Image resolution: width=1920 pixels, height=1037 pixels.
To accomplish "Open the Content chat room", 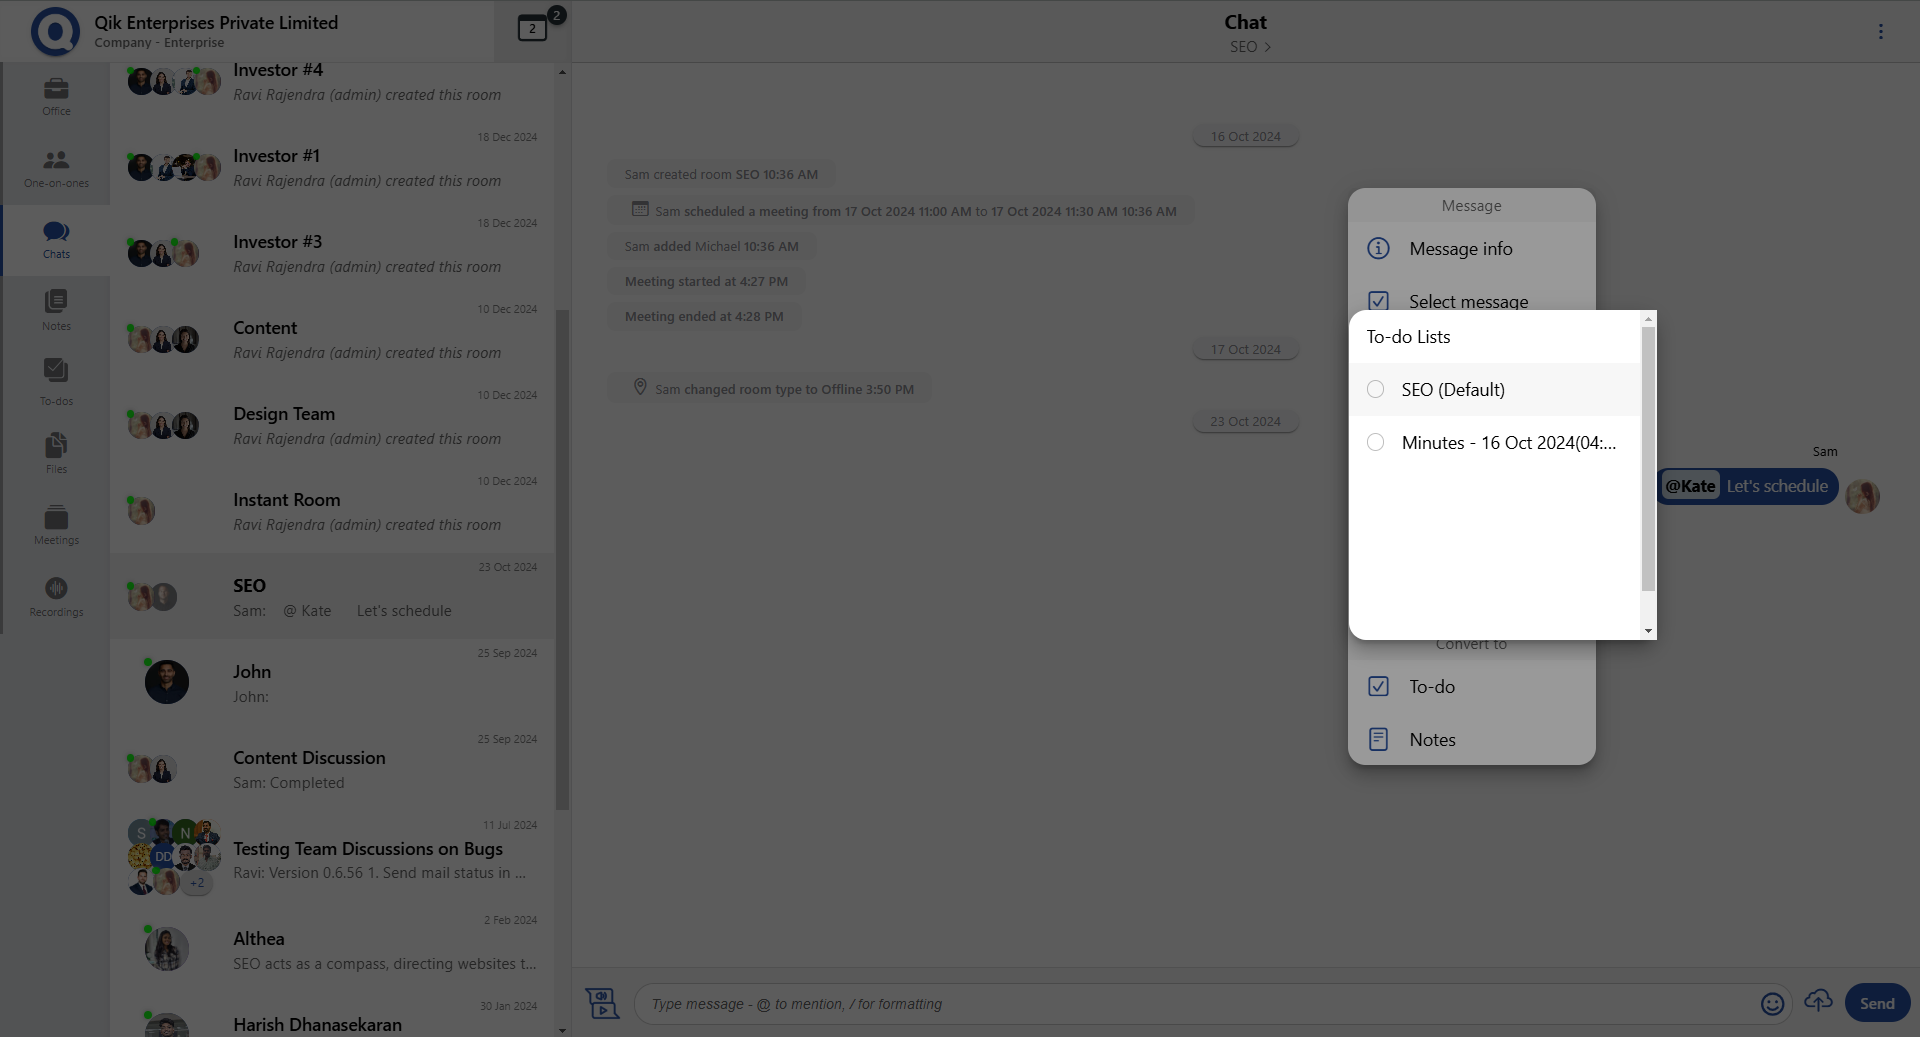I will coord(332,339).
